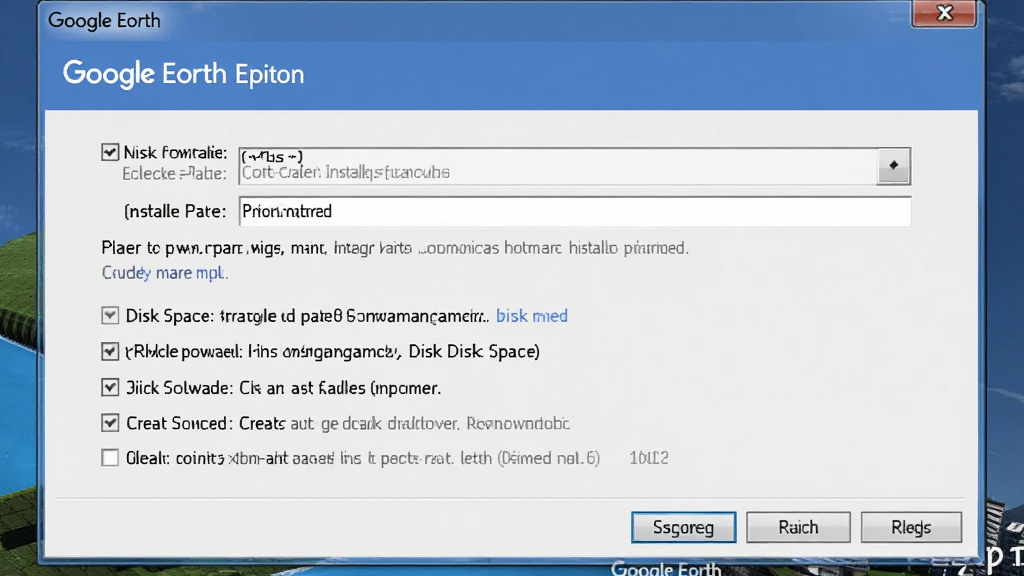Click the Installe Pate input field
The width and height of the screenshot is (1024, 576).
575,211
